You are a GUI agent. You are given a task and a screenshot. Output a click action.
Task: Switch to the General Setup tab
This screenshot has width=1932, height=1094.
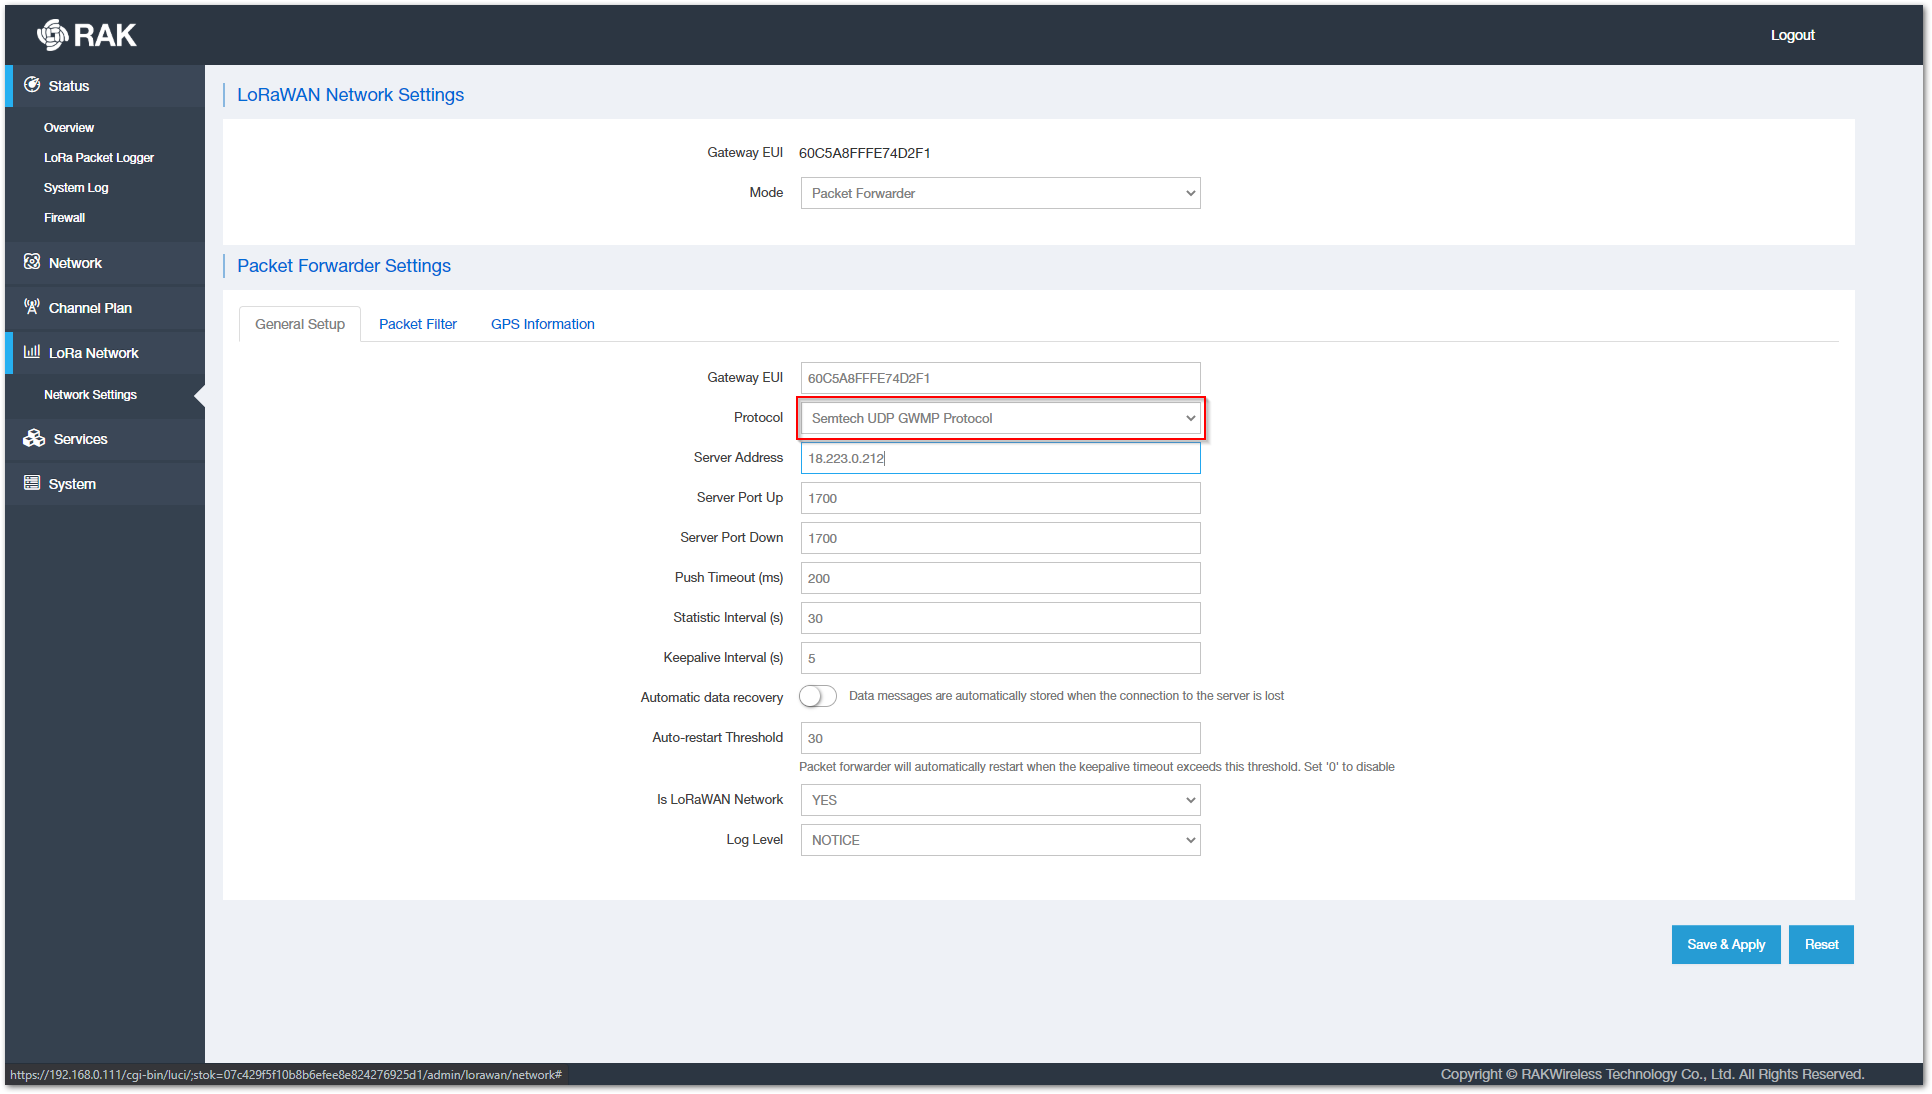coord(300,324)
